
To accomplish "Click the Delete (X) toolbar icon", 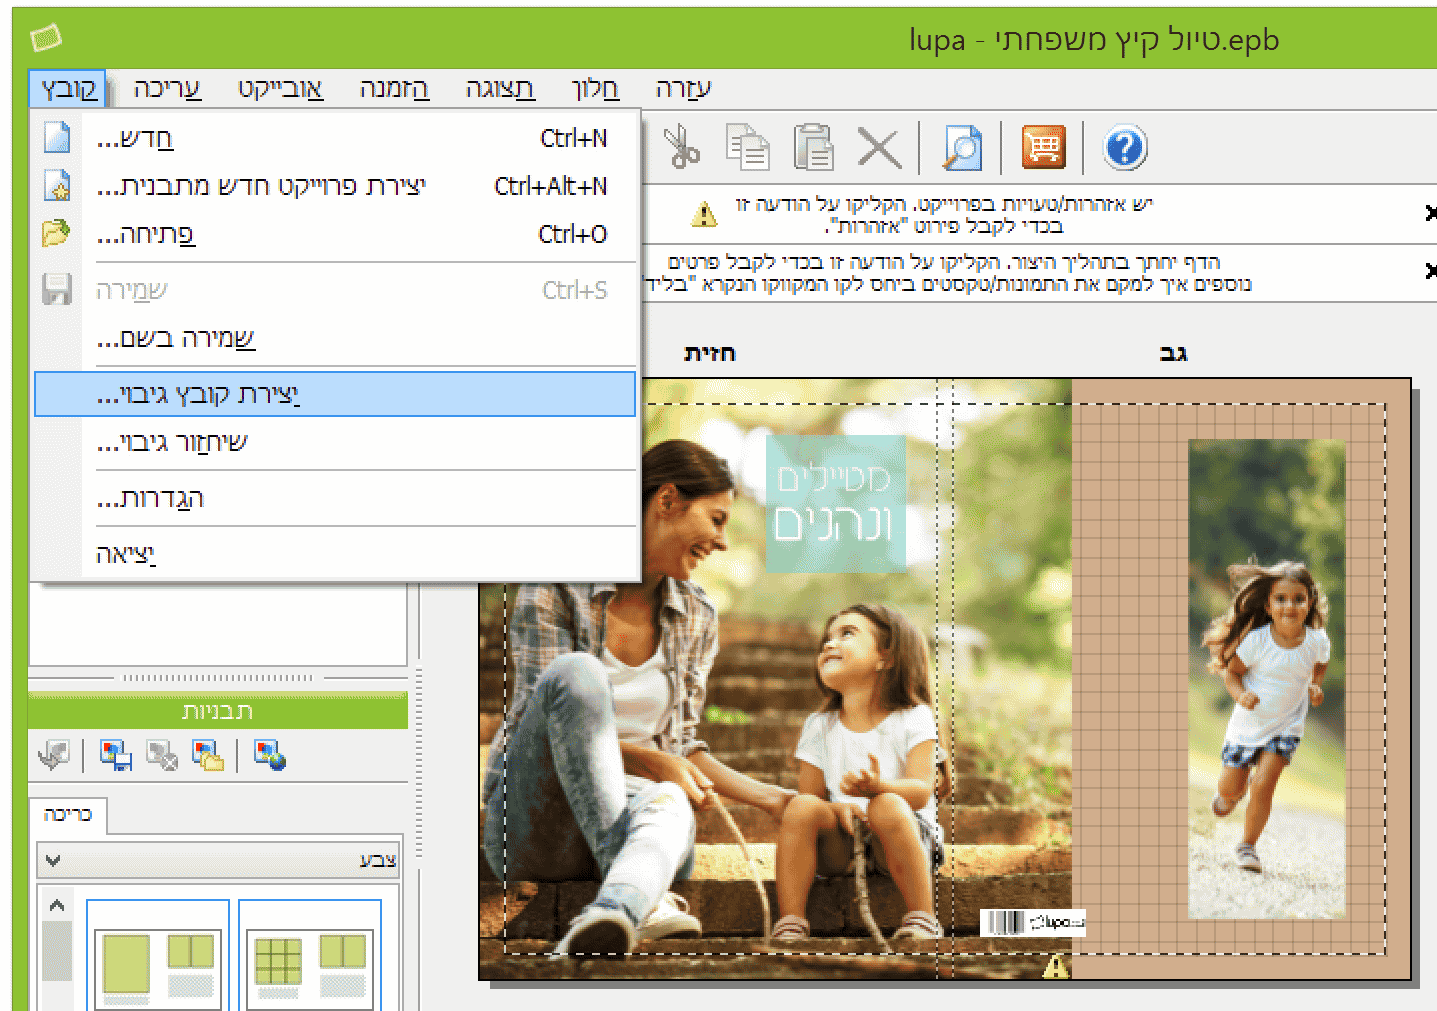I will pyautogui.click(x=878, y=147).
